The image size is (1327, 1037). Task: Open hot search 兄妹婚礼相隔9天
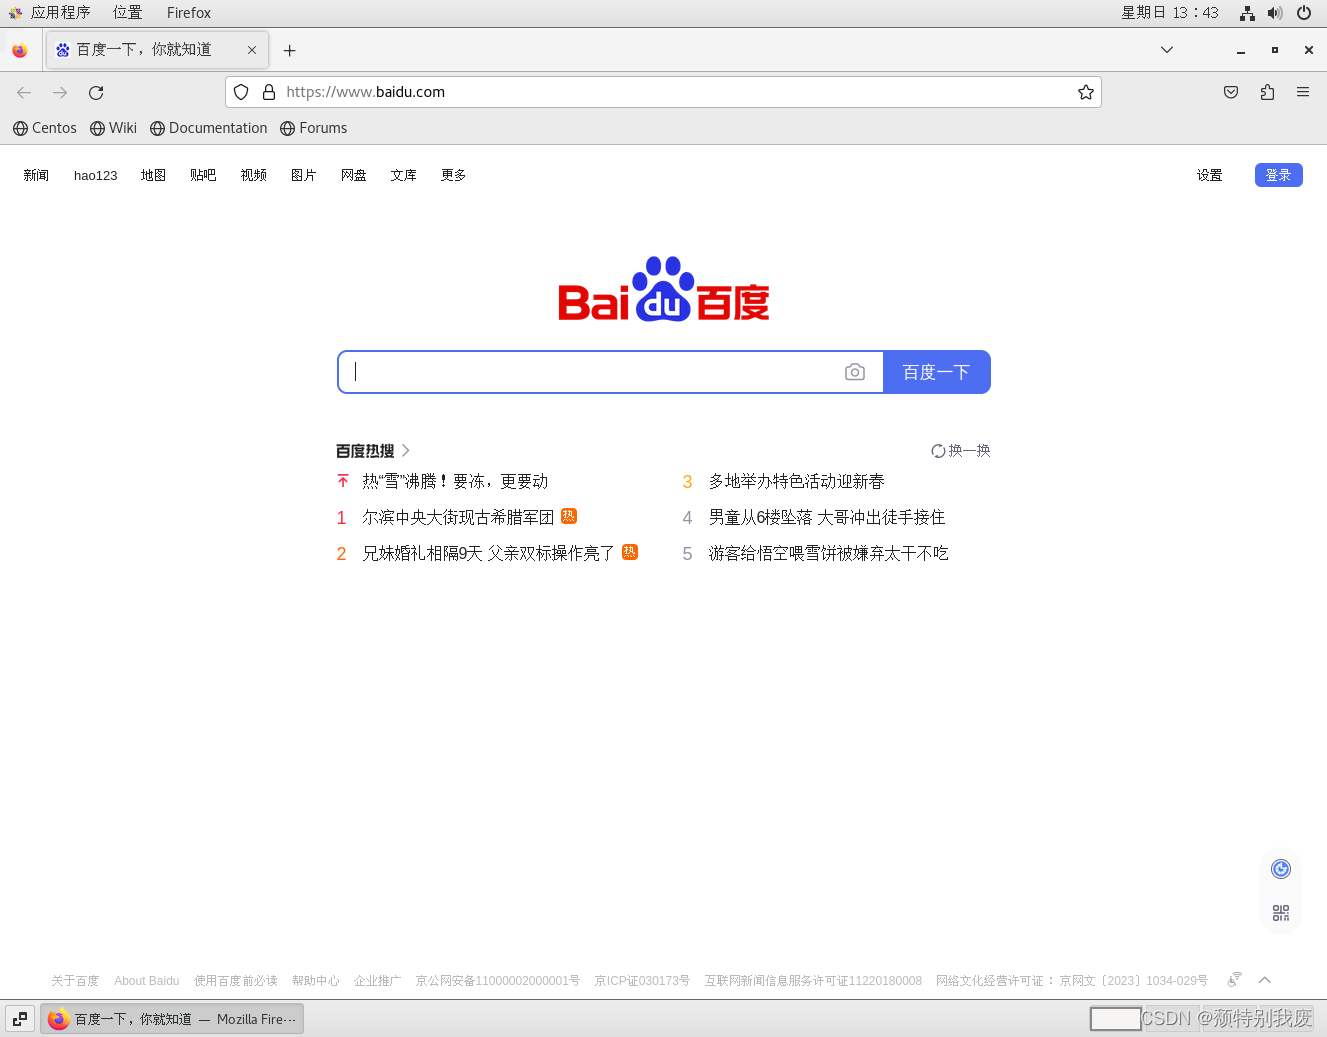pos(488,553)
